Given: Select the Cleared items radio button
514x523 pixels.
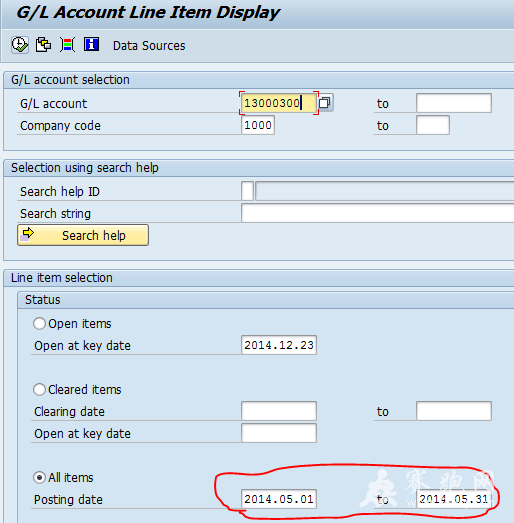Looking at the screenshot, I should [x=39, y=390].
